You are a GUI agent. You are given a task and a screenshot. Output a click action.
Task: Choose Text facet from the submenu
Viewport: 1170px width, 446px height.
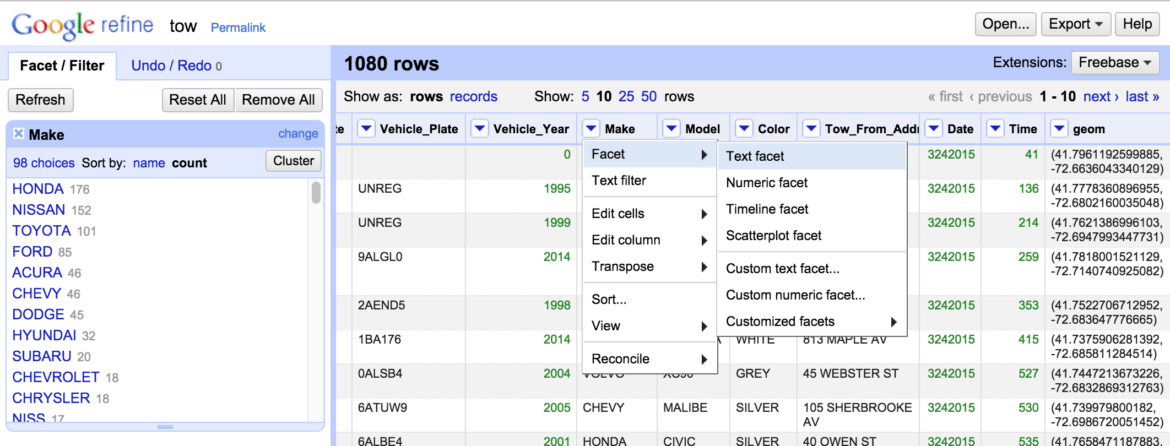812,157
